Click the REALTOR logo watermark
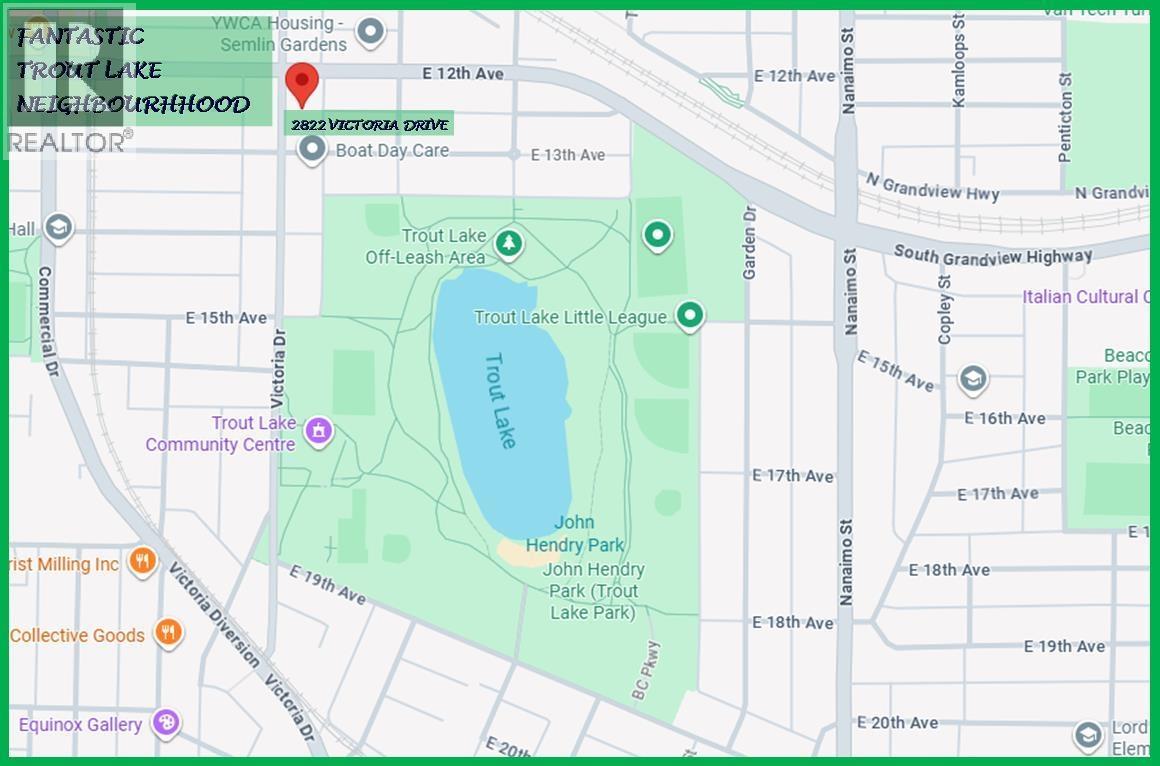 (70, 142)
